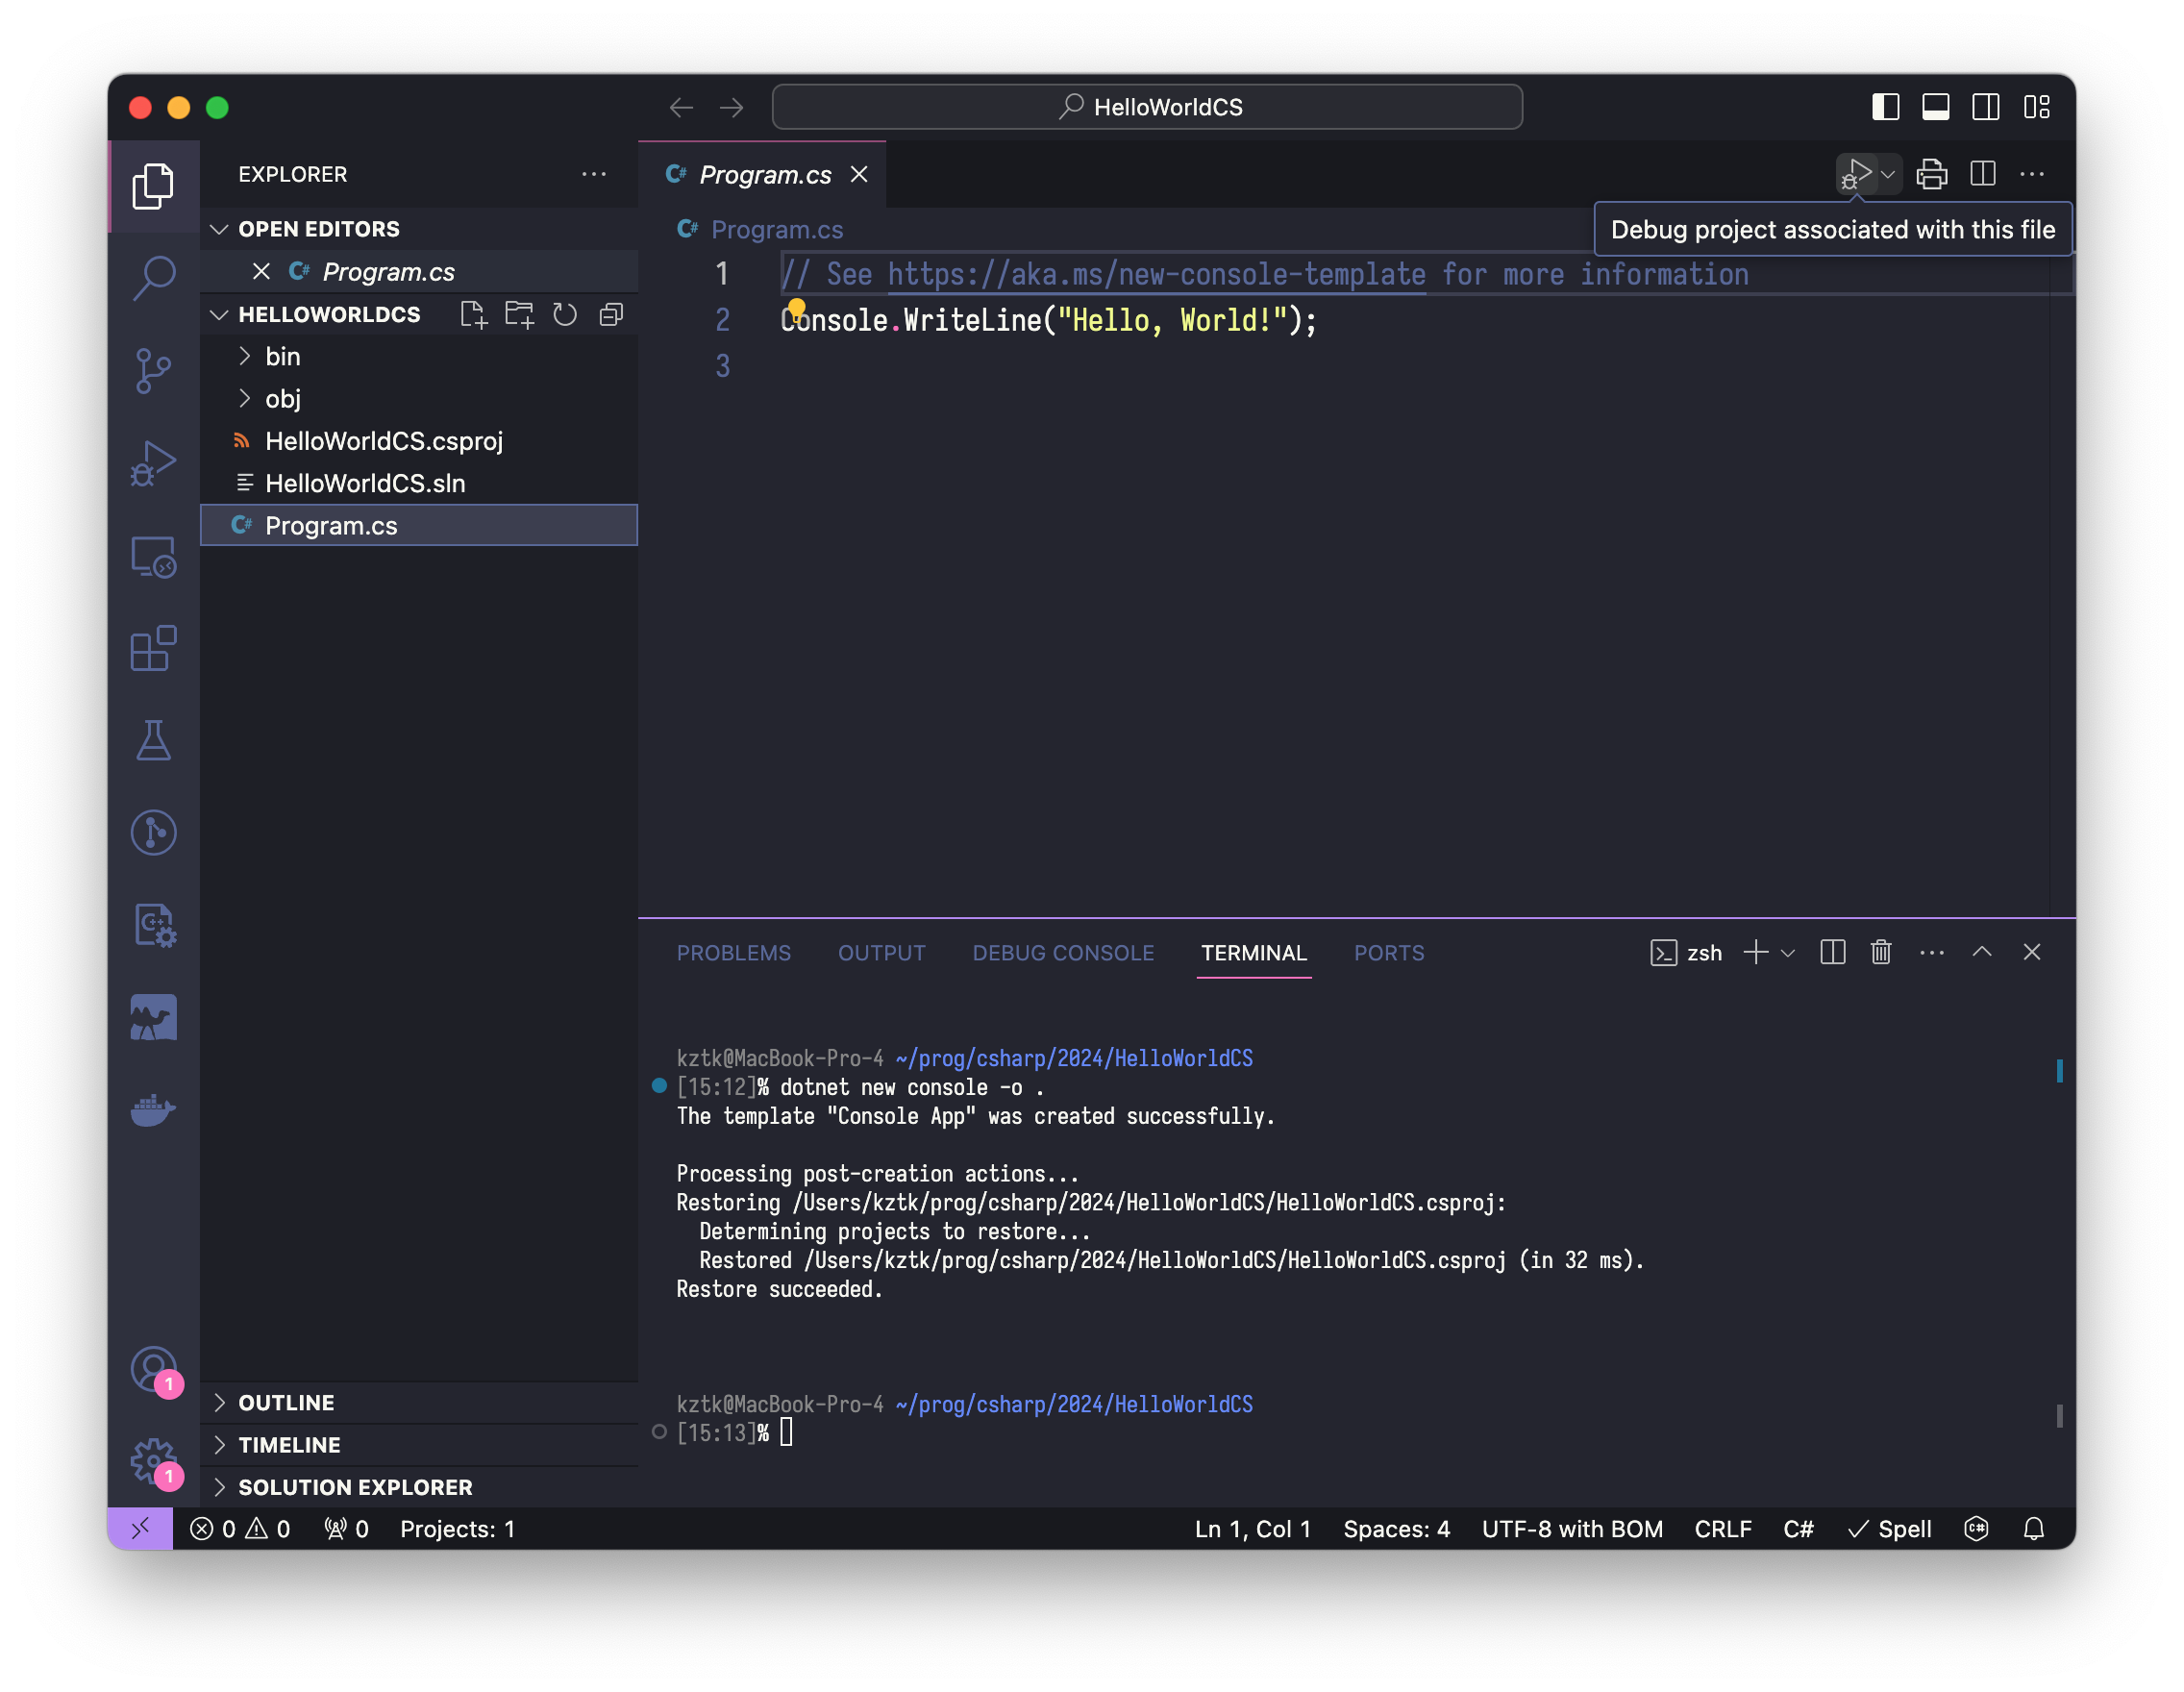Image resolution: width=2184 pixels, height=1692 pixels.
Task: Refresh the explorer file tree
Action: (565, 314)
